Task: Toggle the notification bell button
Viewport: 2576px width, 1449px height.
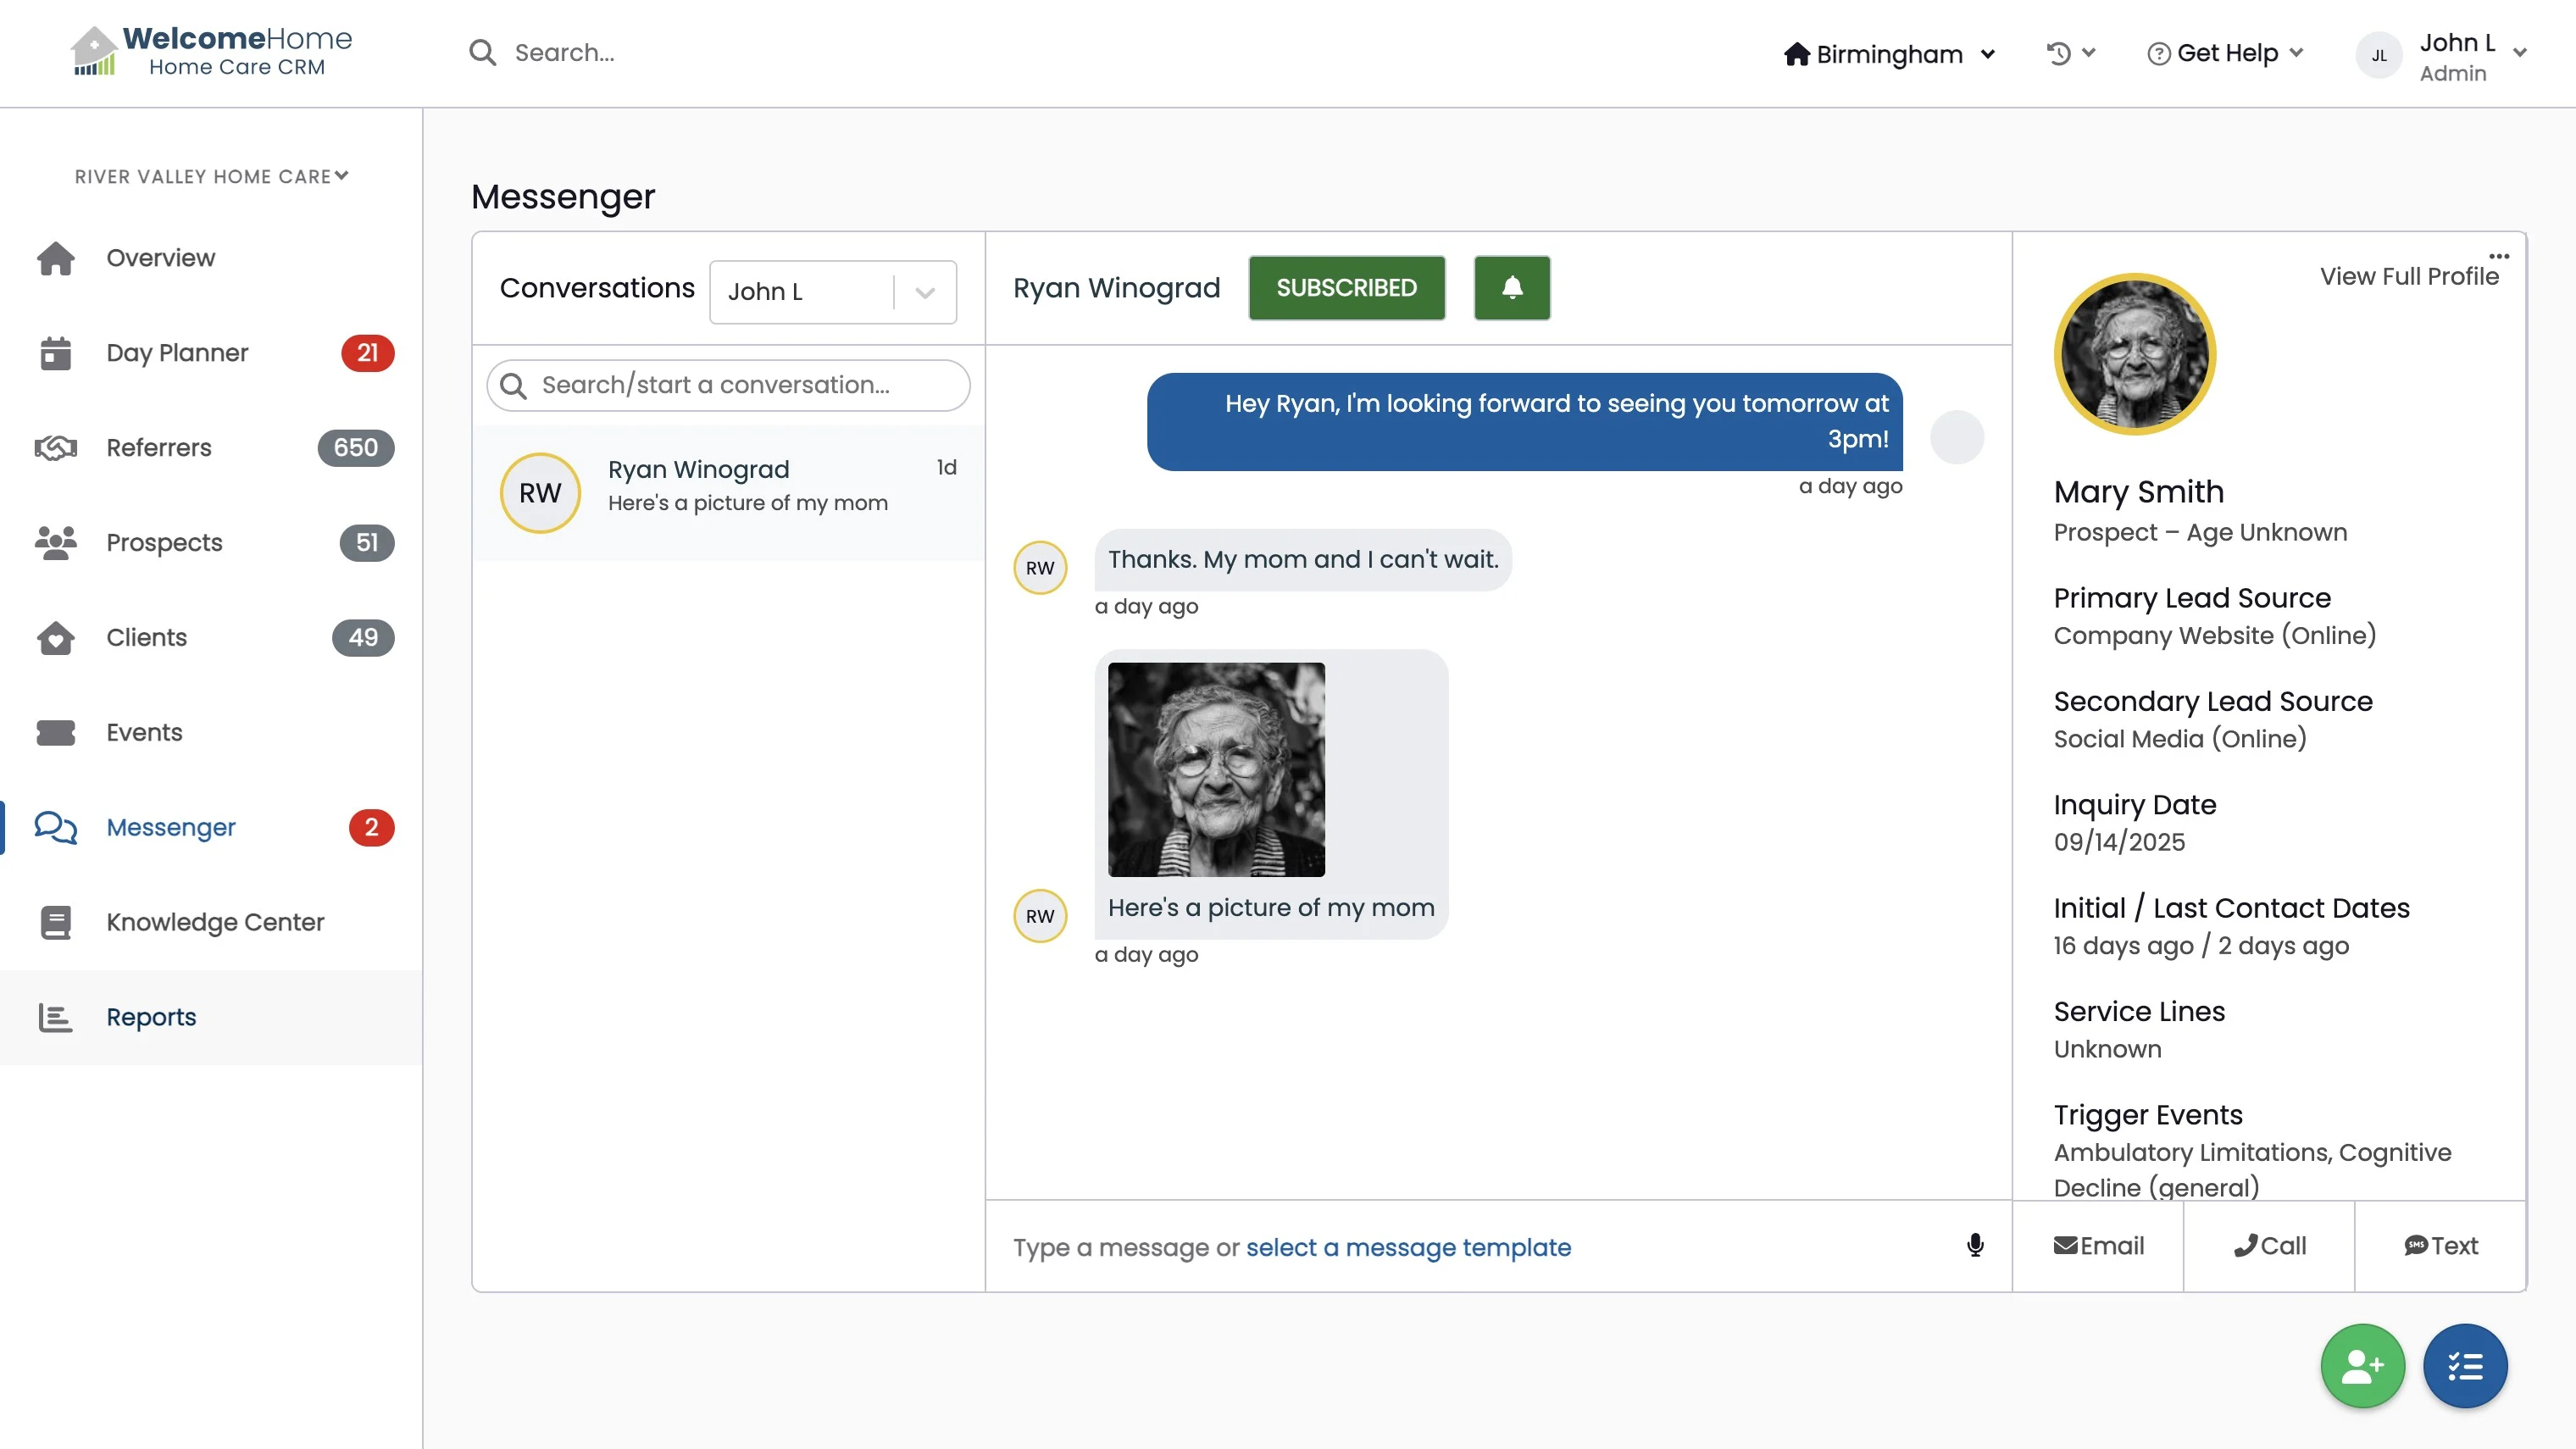Action: [1511, 288]
